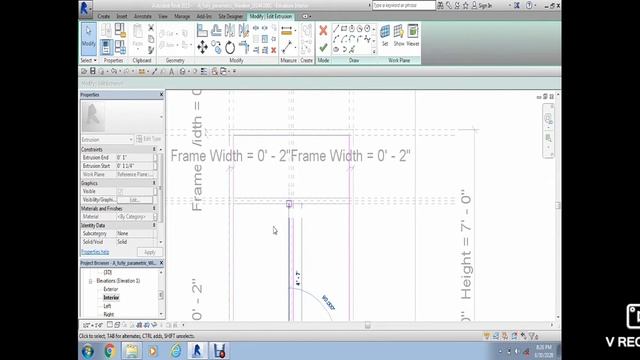
Task: Click the Move tool in Modify panel
Action: point(202,48)
